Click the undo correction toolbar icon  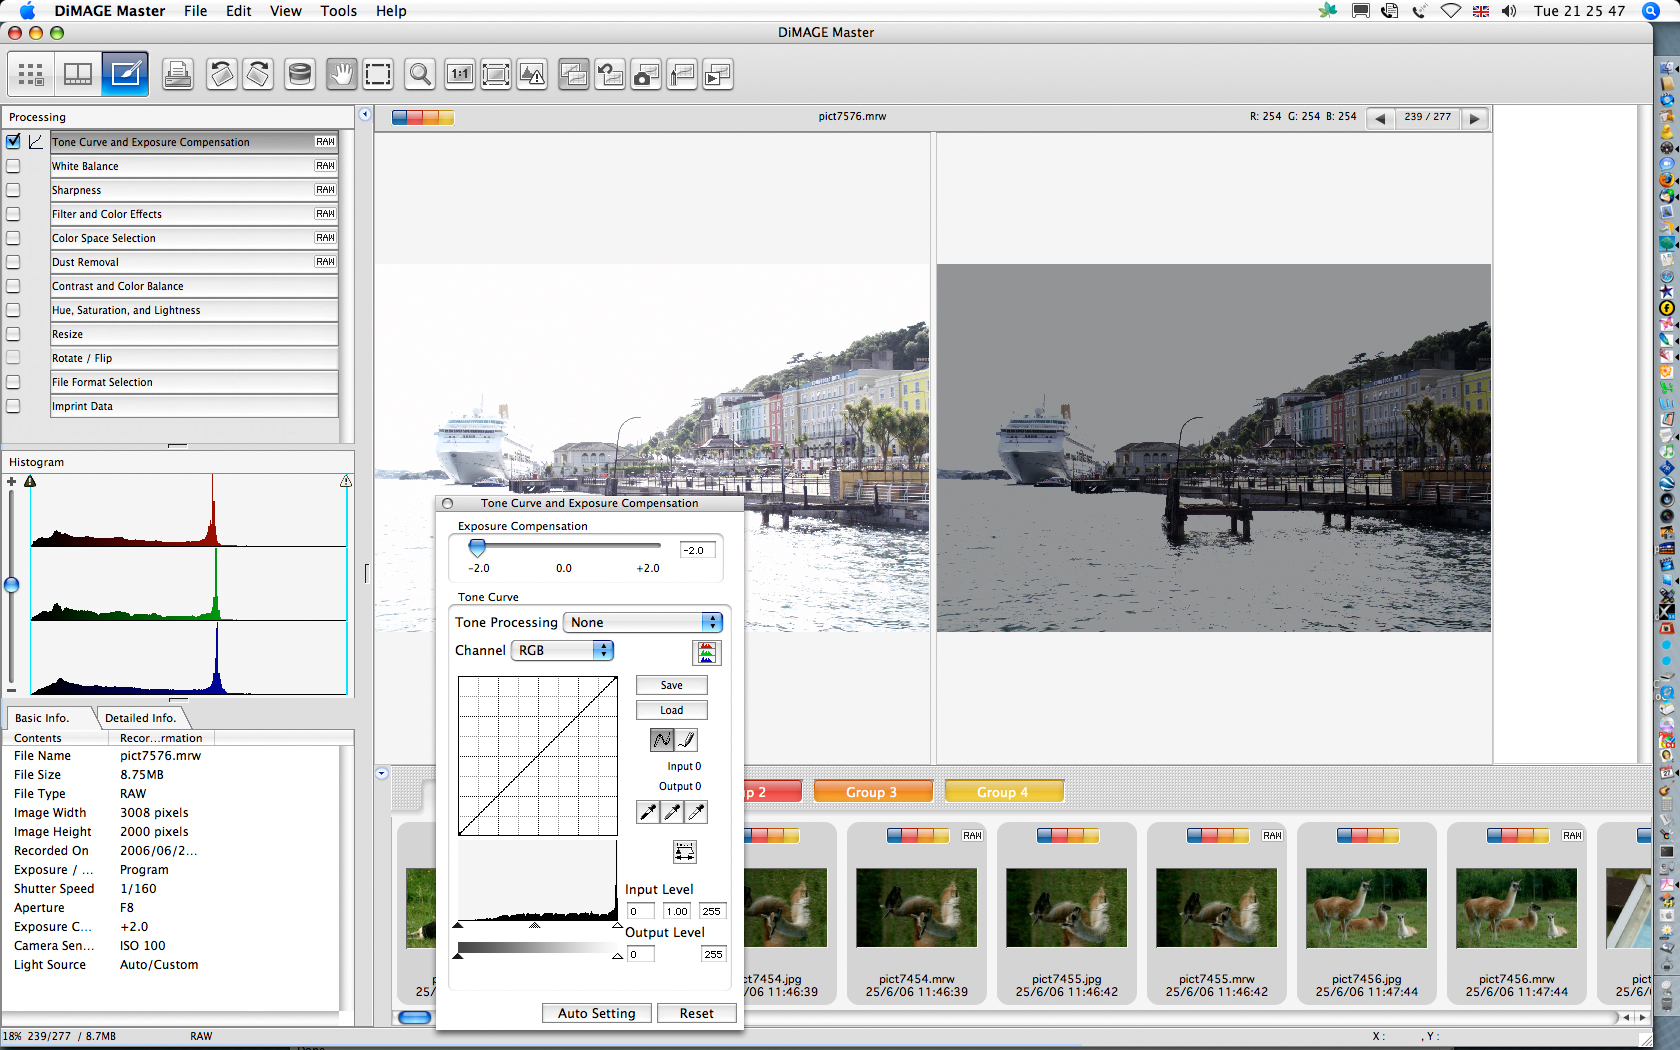(x=610, y=74)
